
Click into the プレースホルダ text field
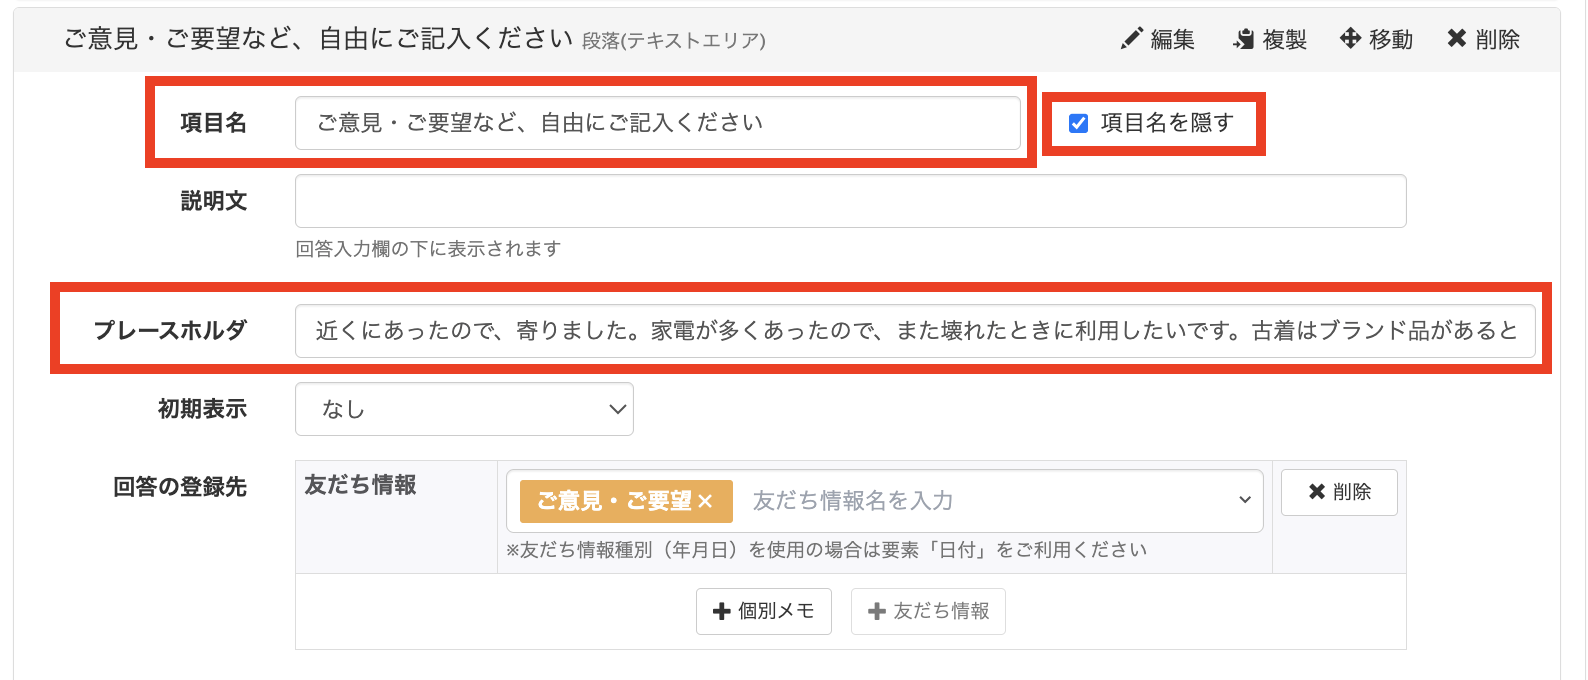pos(915,331)
